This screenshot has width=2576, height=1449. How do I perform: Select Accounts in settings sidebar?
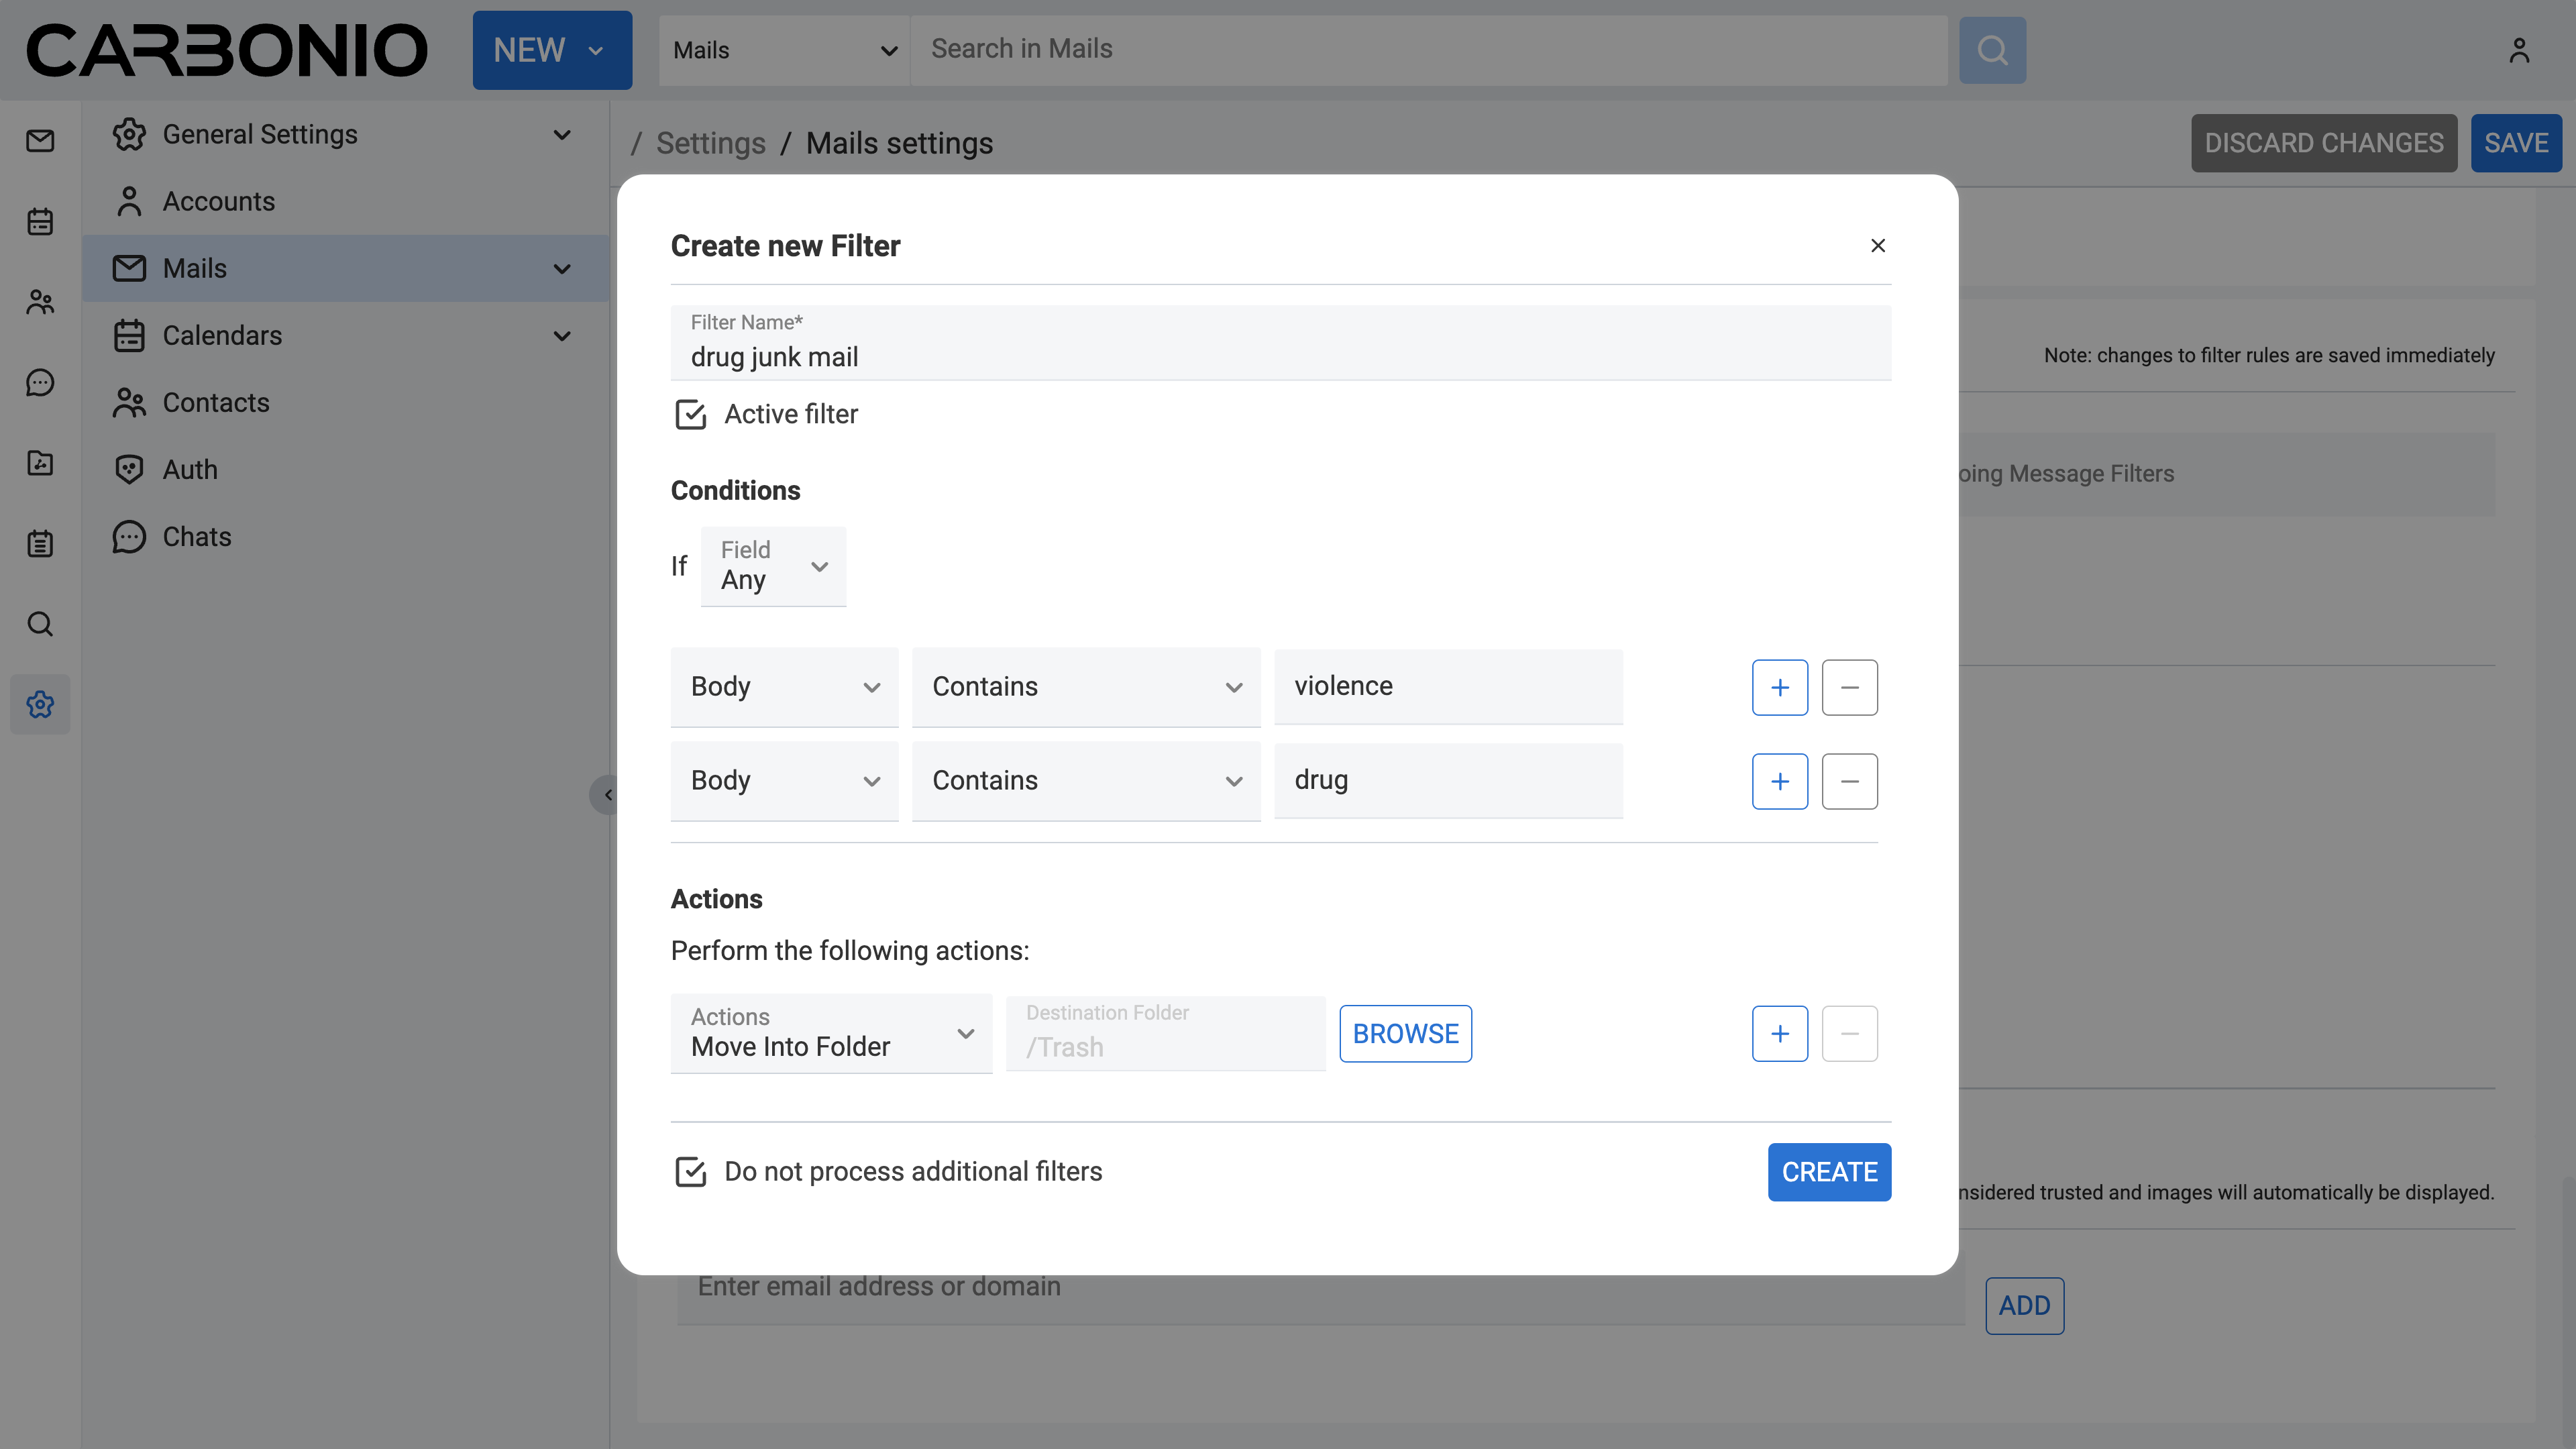tap(218, 201)
